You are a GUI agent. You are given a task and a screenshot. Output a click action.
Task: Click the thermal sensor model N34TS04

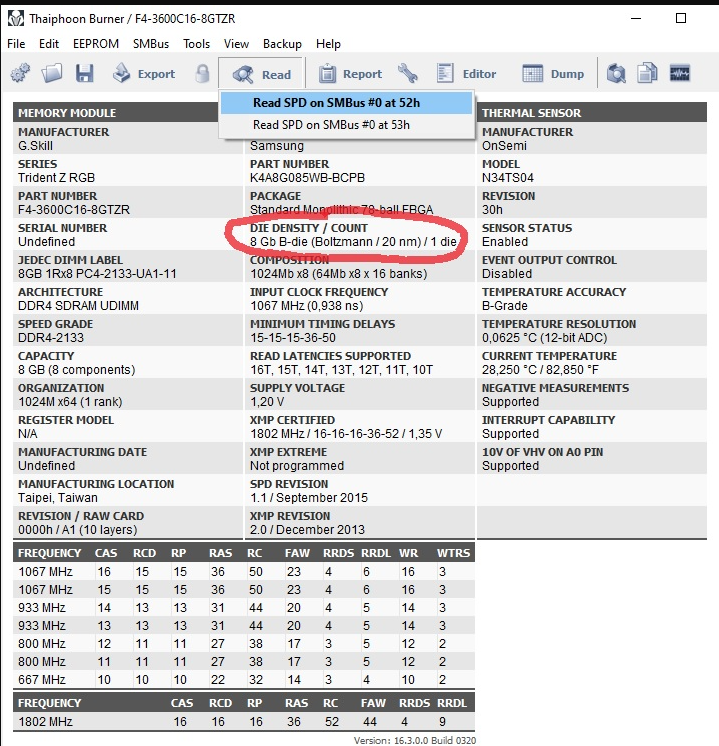pos(508,178)
